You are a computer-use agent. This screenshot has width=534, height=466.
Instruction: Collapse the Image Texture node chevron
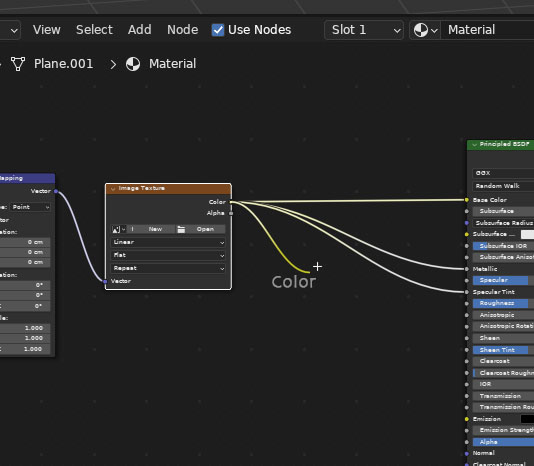pyautogui.click(x=113, y=189)
